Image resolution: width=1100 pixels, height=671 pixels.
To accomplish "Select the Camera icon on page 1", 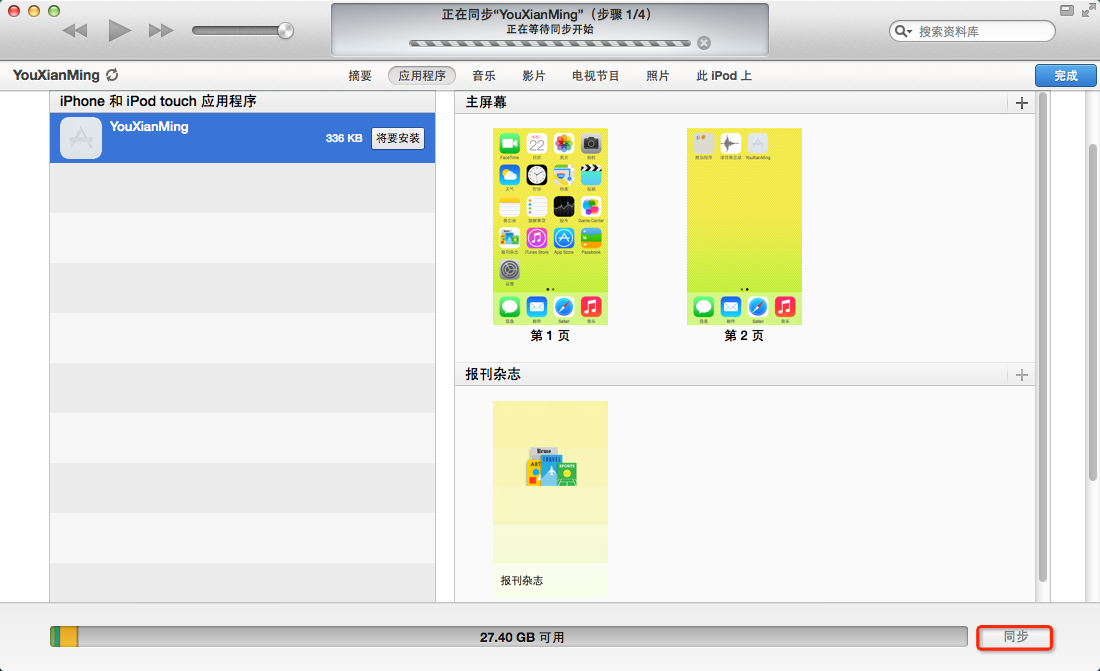I will tap(591, 144).
